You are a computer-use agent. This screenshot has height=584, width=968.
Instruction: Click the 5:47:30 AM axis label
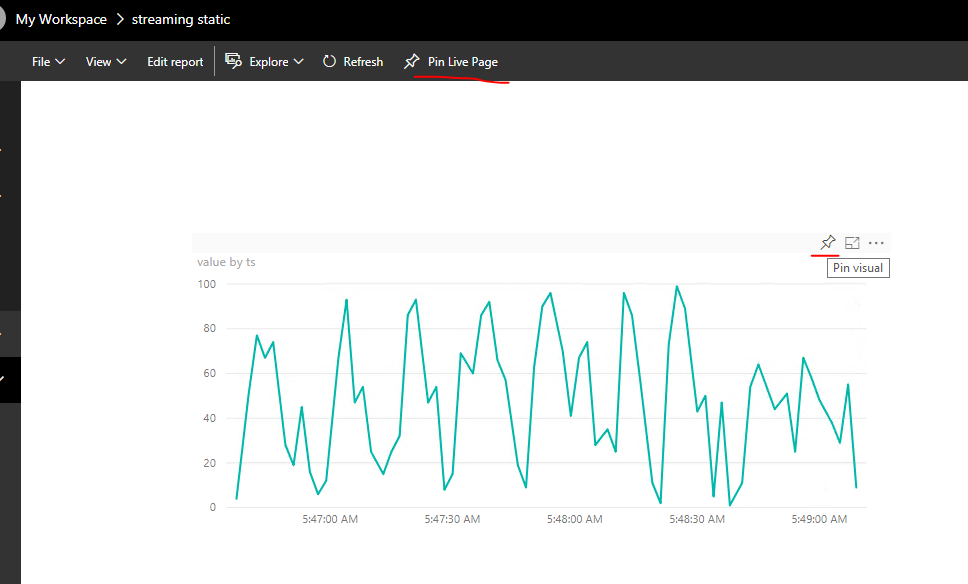452,519
